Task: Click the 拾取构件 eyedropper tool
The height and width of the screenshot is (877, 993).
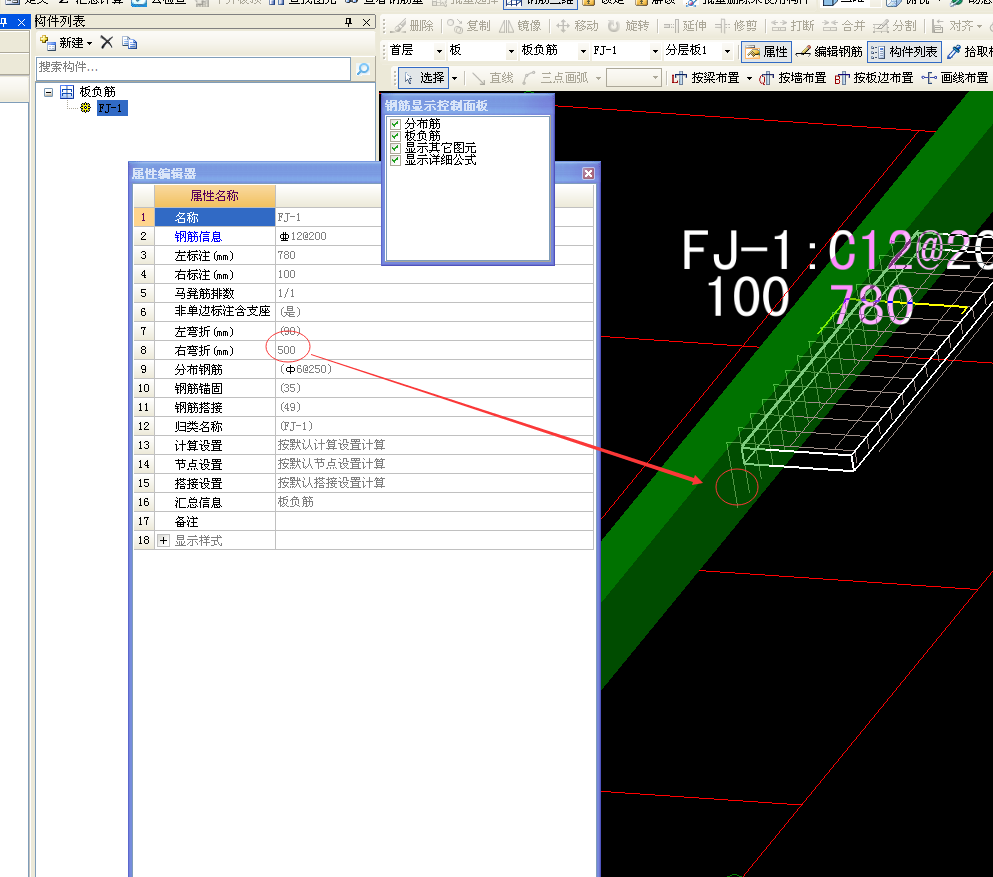Action: click(x=970, y=51)
